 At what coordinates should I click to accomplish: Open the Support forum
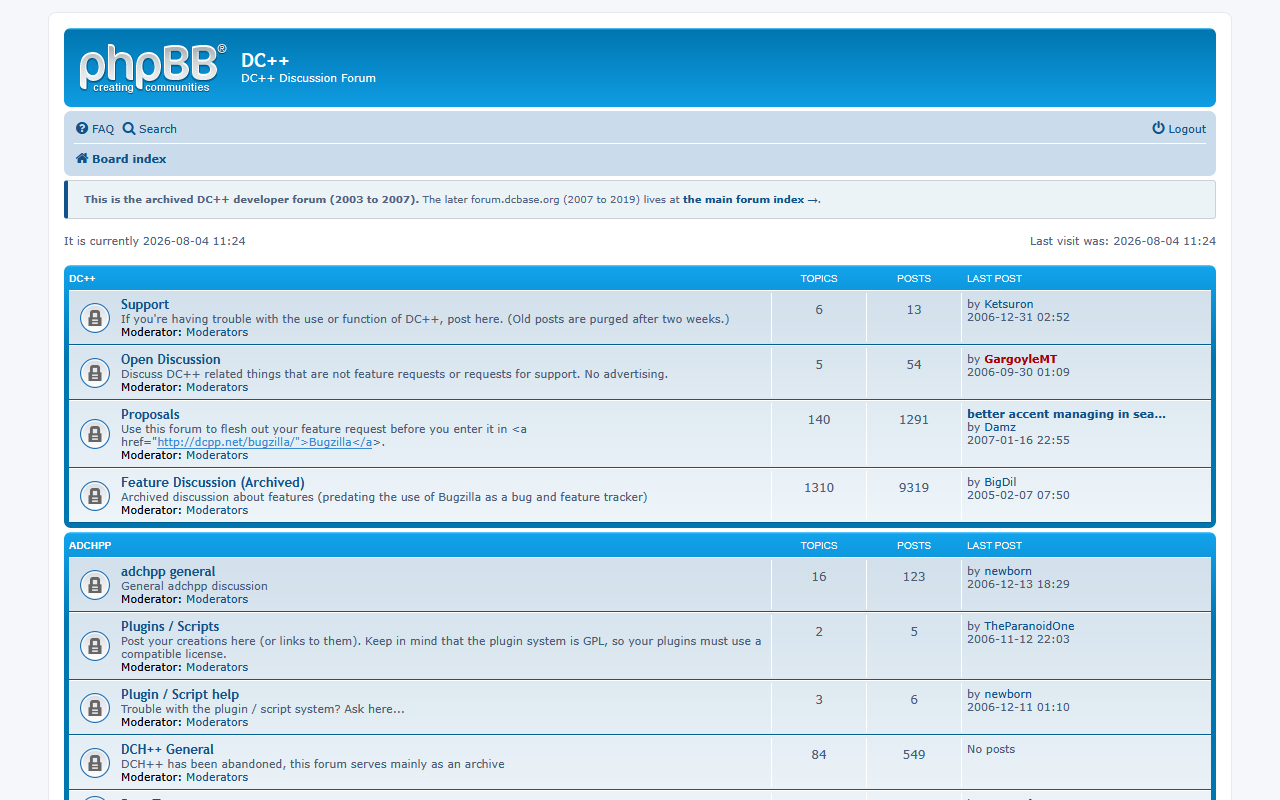click(x=145, y=305)
